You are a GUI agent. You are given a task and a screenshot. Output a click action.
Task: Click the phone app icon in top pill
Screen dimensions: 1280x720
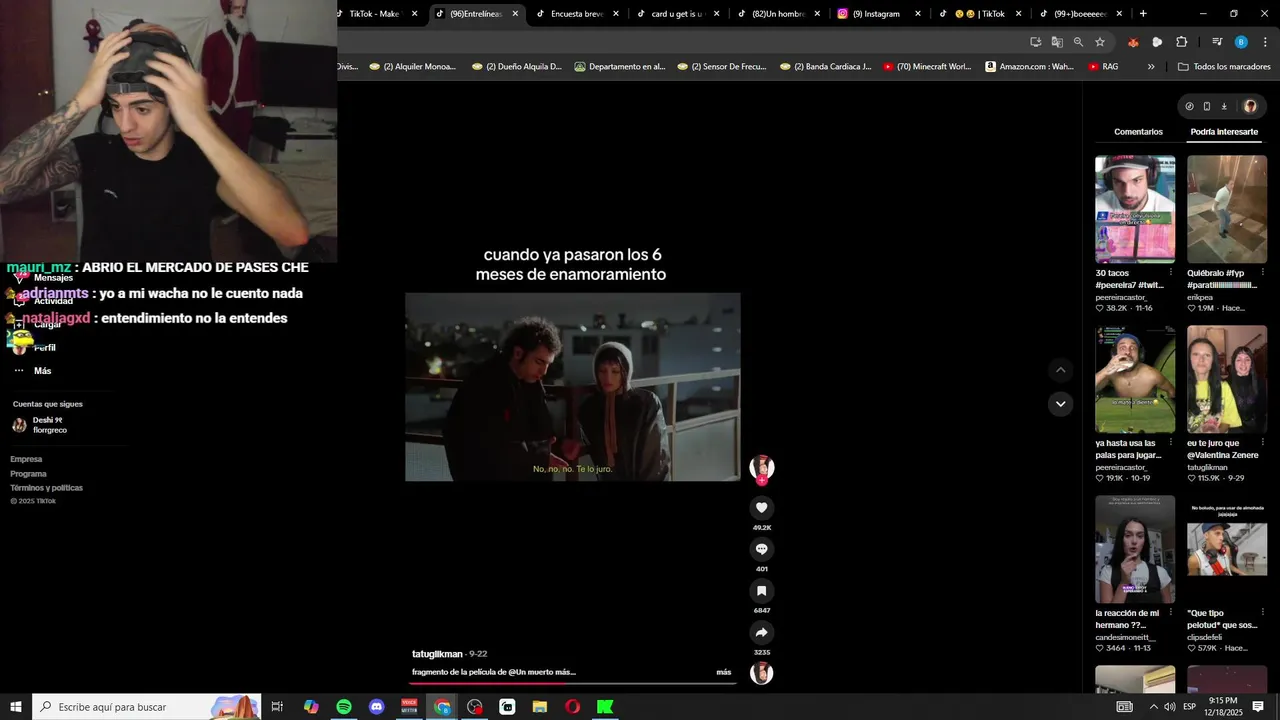coord(1207,106)
